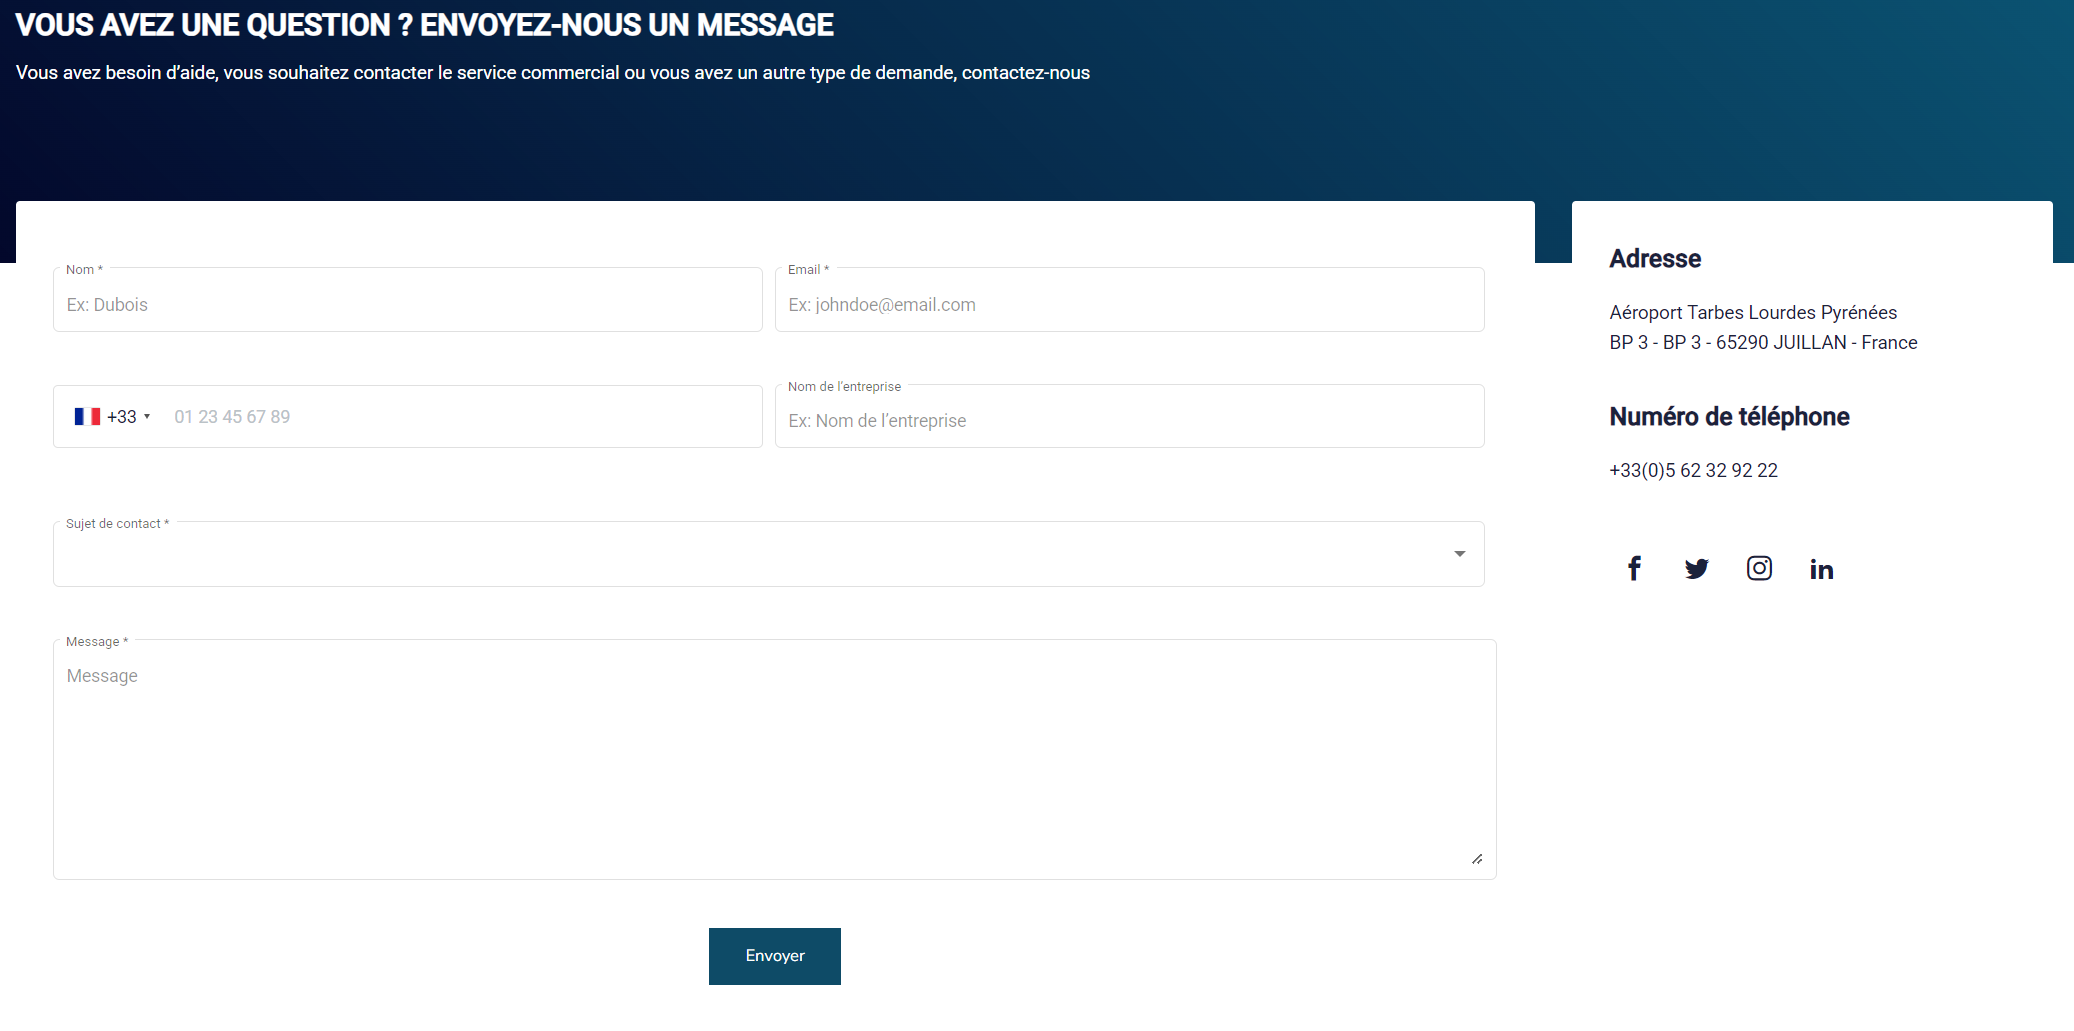
Task: Open the Facebook page icon
Action: [x=1634, y=569]
